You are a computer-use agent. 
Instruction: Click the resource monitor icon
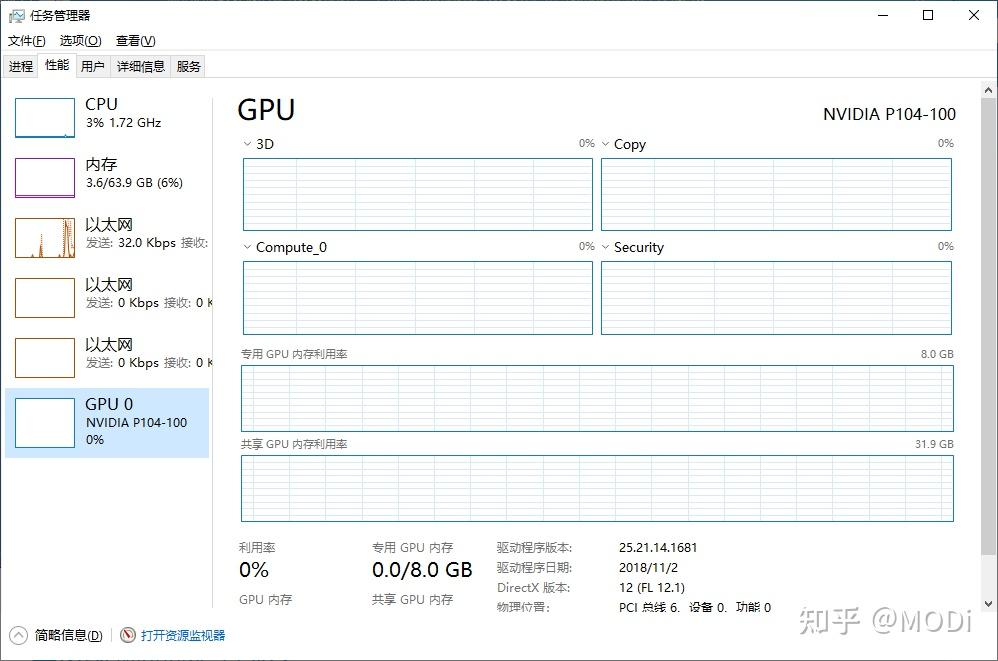point(128,635)
